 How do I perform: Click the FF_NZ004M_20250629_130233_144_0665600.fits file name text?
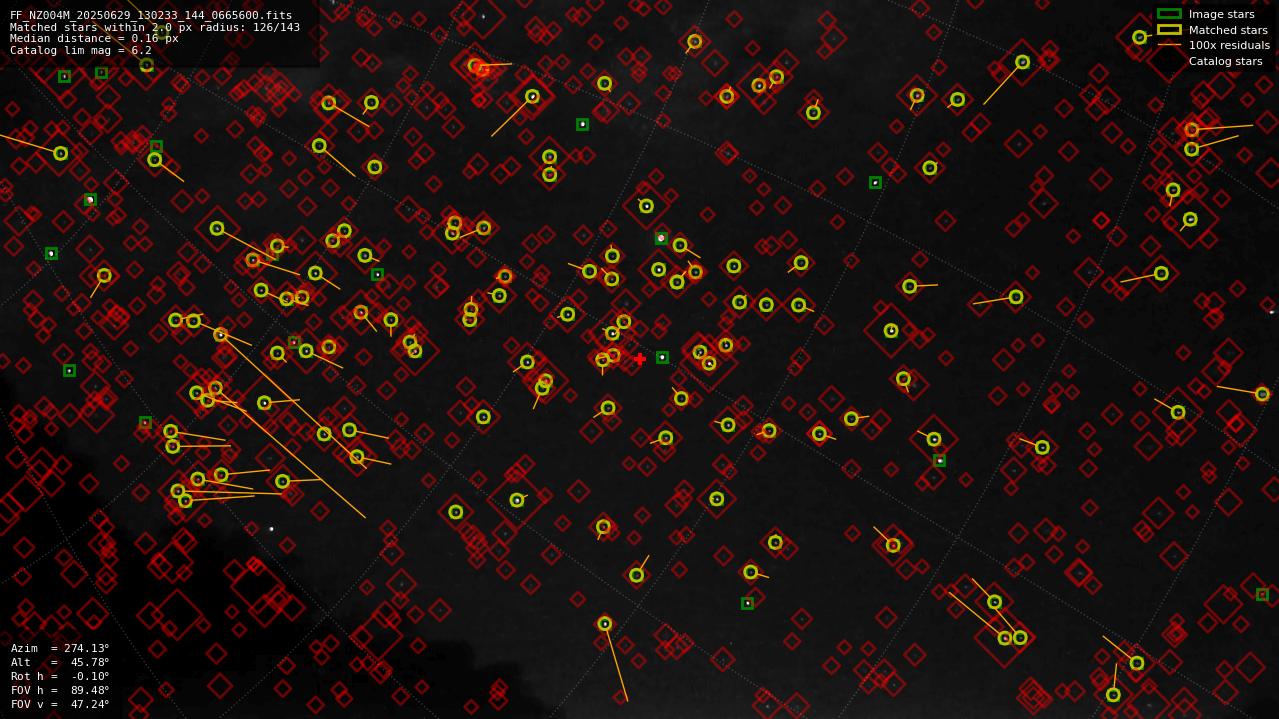[151, 15]
